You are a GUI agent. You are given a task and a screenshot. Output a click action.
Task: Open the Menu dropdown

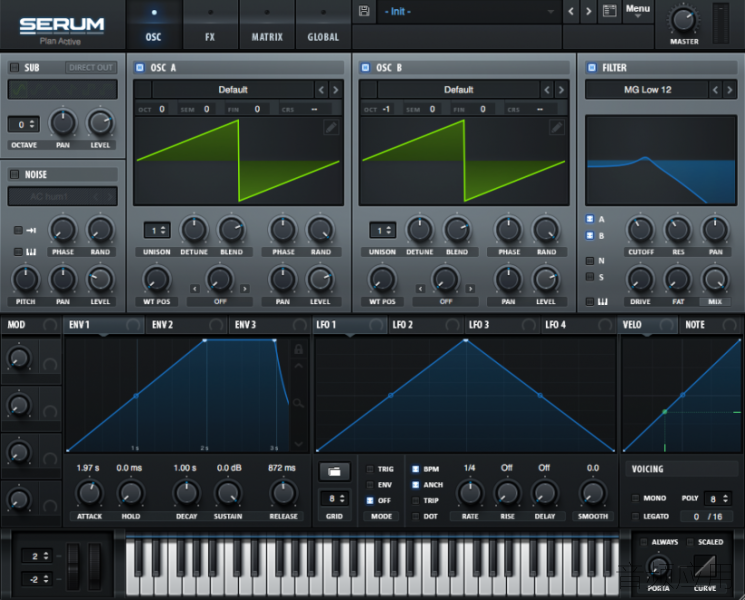[638, 10]
